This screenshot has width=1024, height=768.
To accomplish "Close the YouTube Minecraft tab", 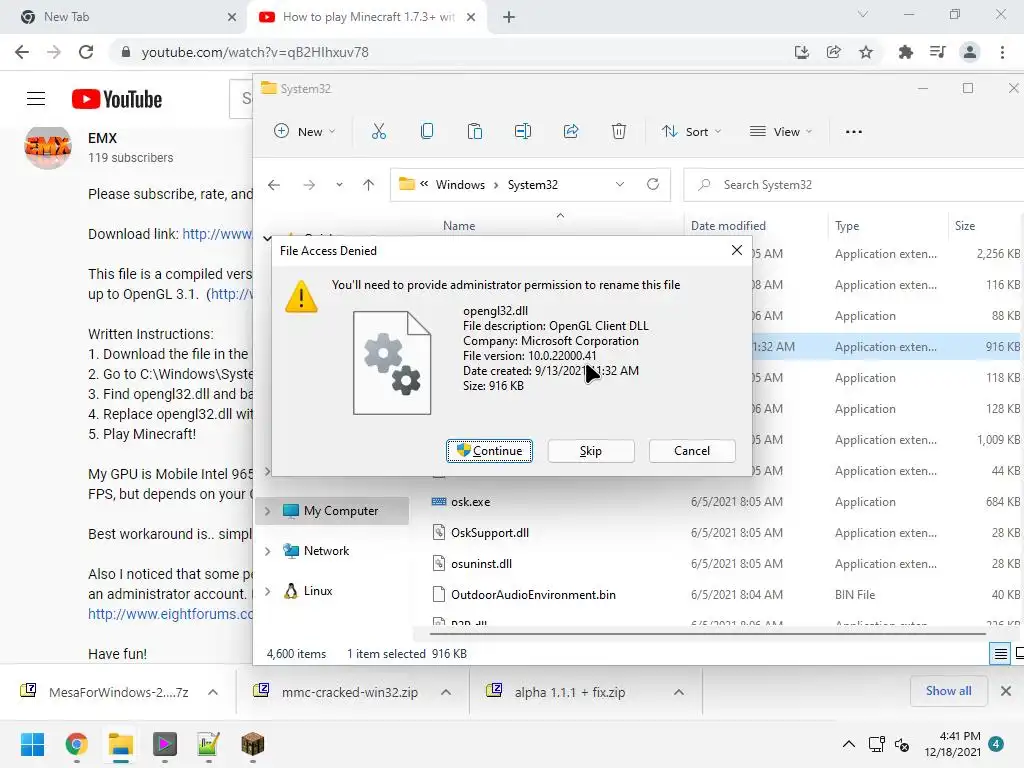I will [x=471, y=17].
